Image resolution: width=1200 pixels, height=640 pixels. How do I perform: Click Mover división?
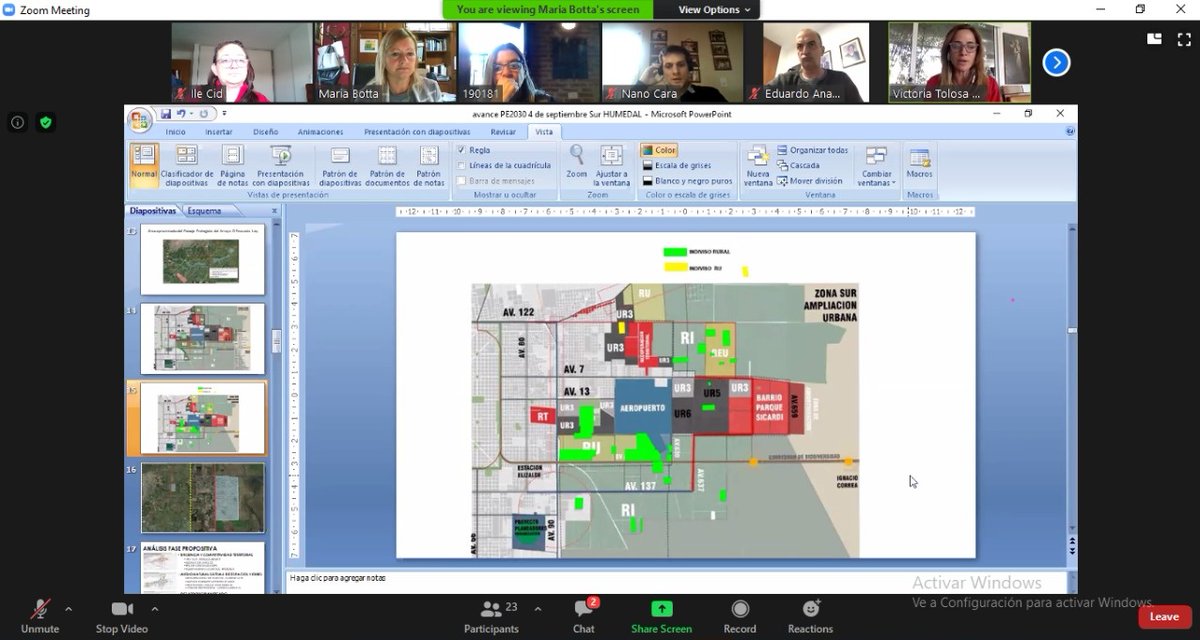tap(809, 181)
